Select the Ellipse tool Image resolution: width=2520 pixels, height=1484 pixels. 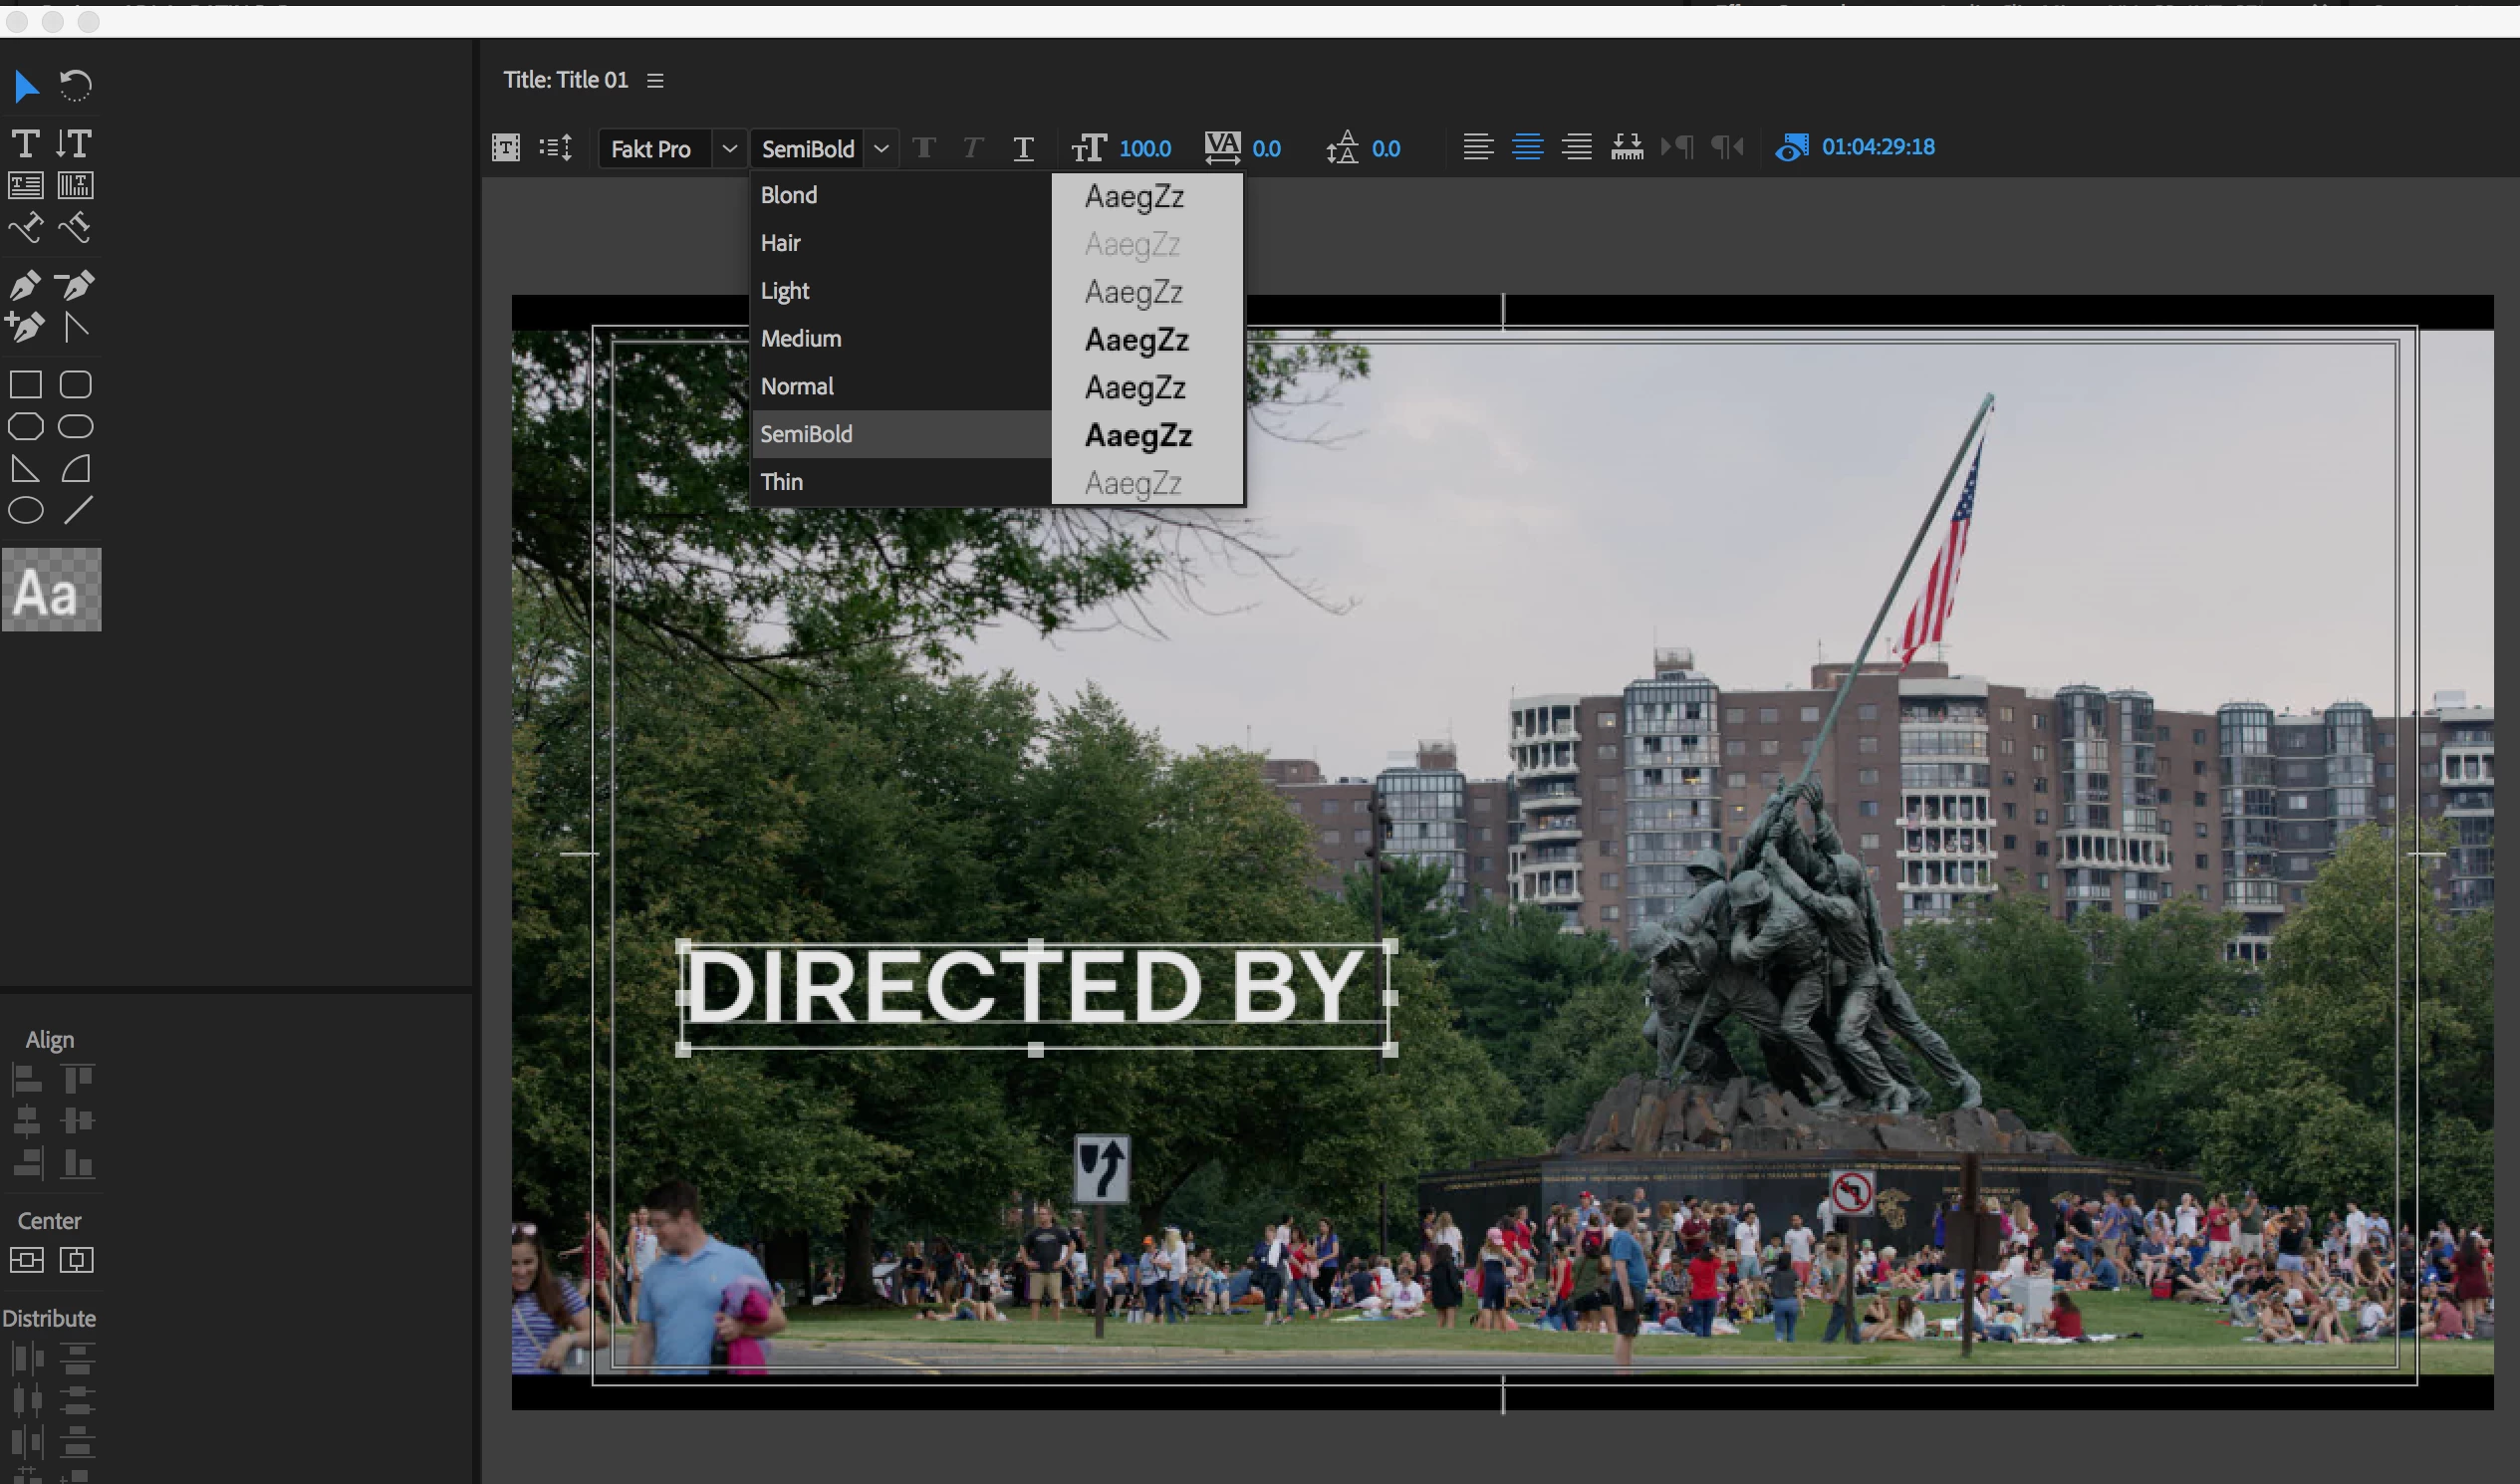(25, 511)
